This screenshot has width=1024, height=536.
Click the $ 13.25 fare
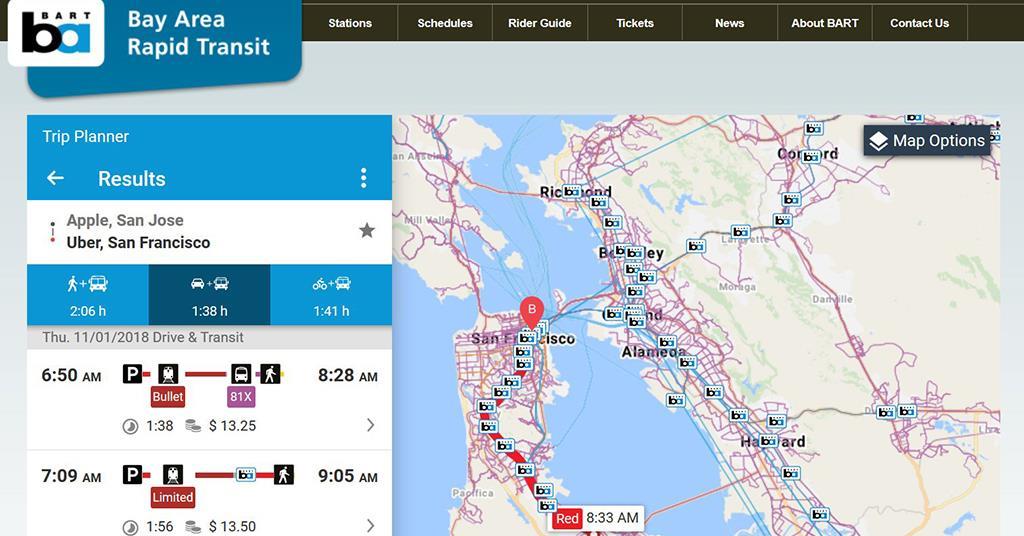pos(232,426)
